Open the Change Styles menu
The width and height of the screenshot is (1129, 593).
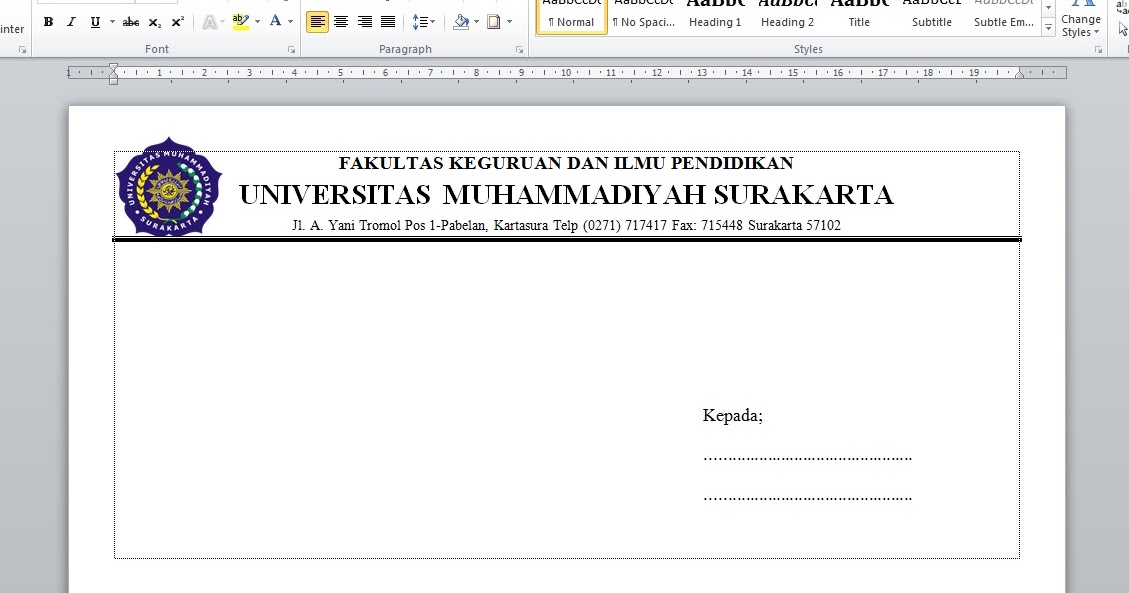1081,20
